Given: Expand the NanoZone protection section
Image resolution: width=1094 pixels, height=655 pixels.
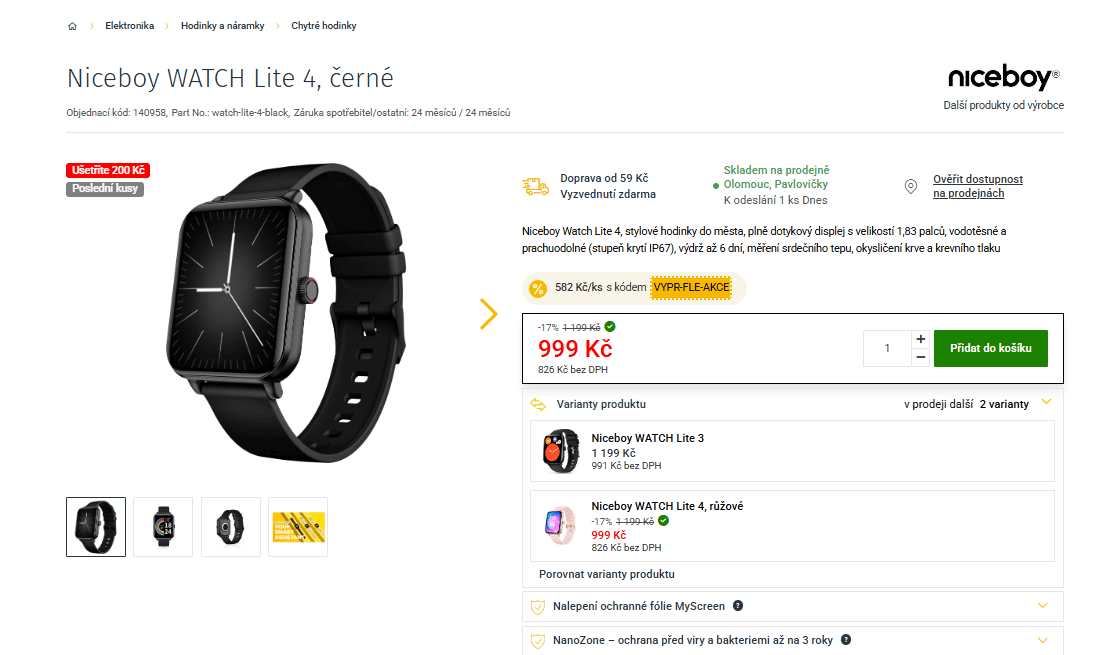Looking at the screenshot, I should 1043,640.
